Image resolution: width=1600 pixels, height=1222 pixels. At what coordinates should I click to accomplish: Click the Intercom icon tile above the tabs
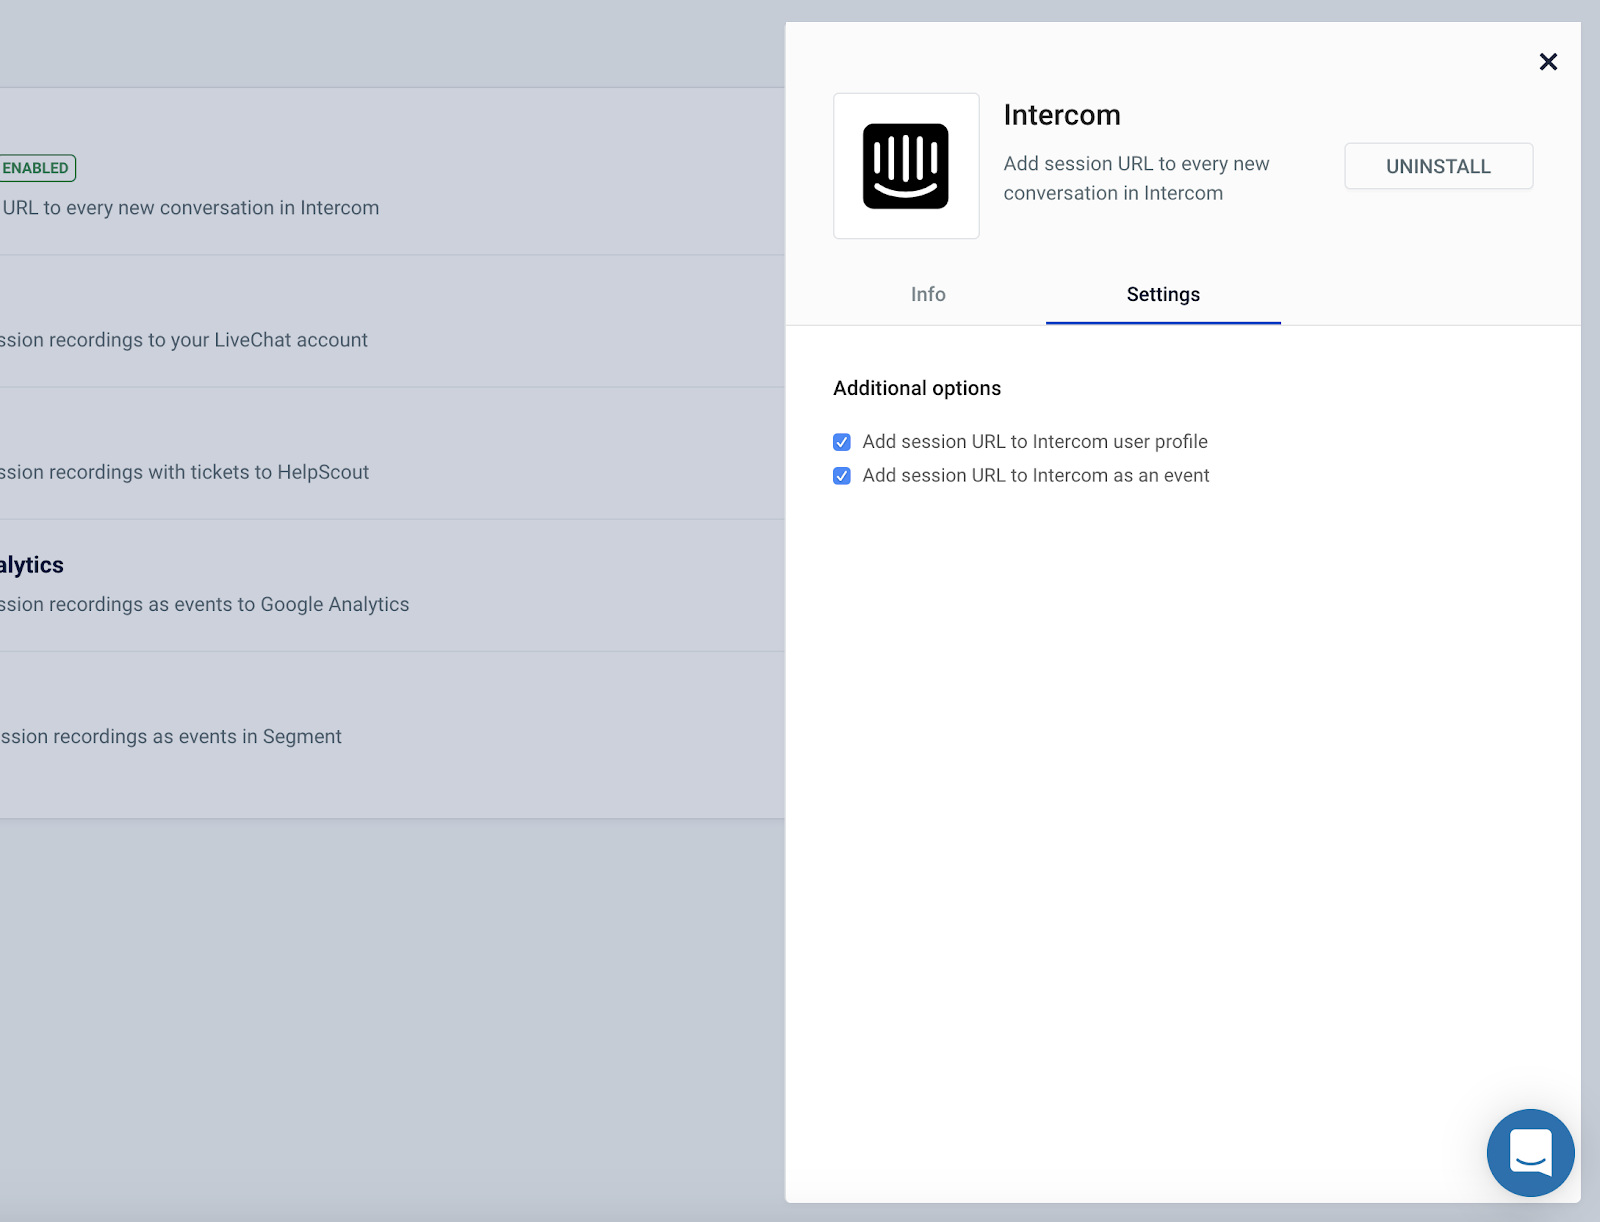click(905, 165)
